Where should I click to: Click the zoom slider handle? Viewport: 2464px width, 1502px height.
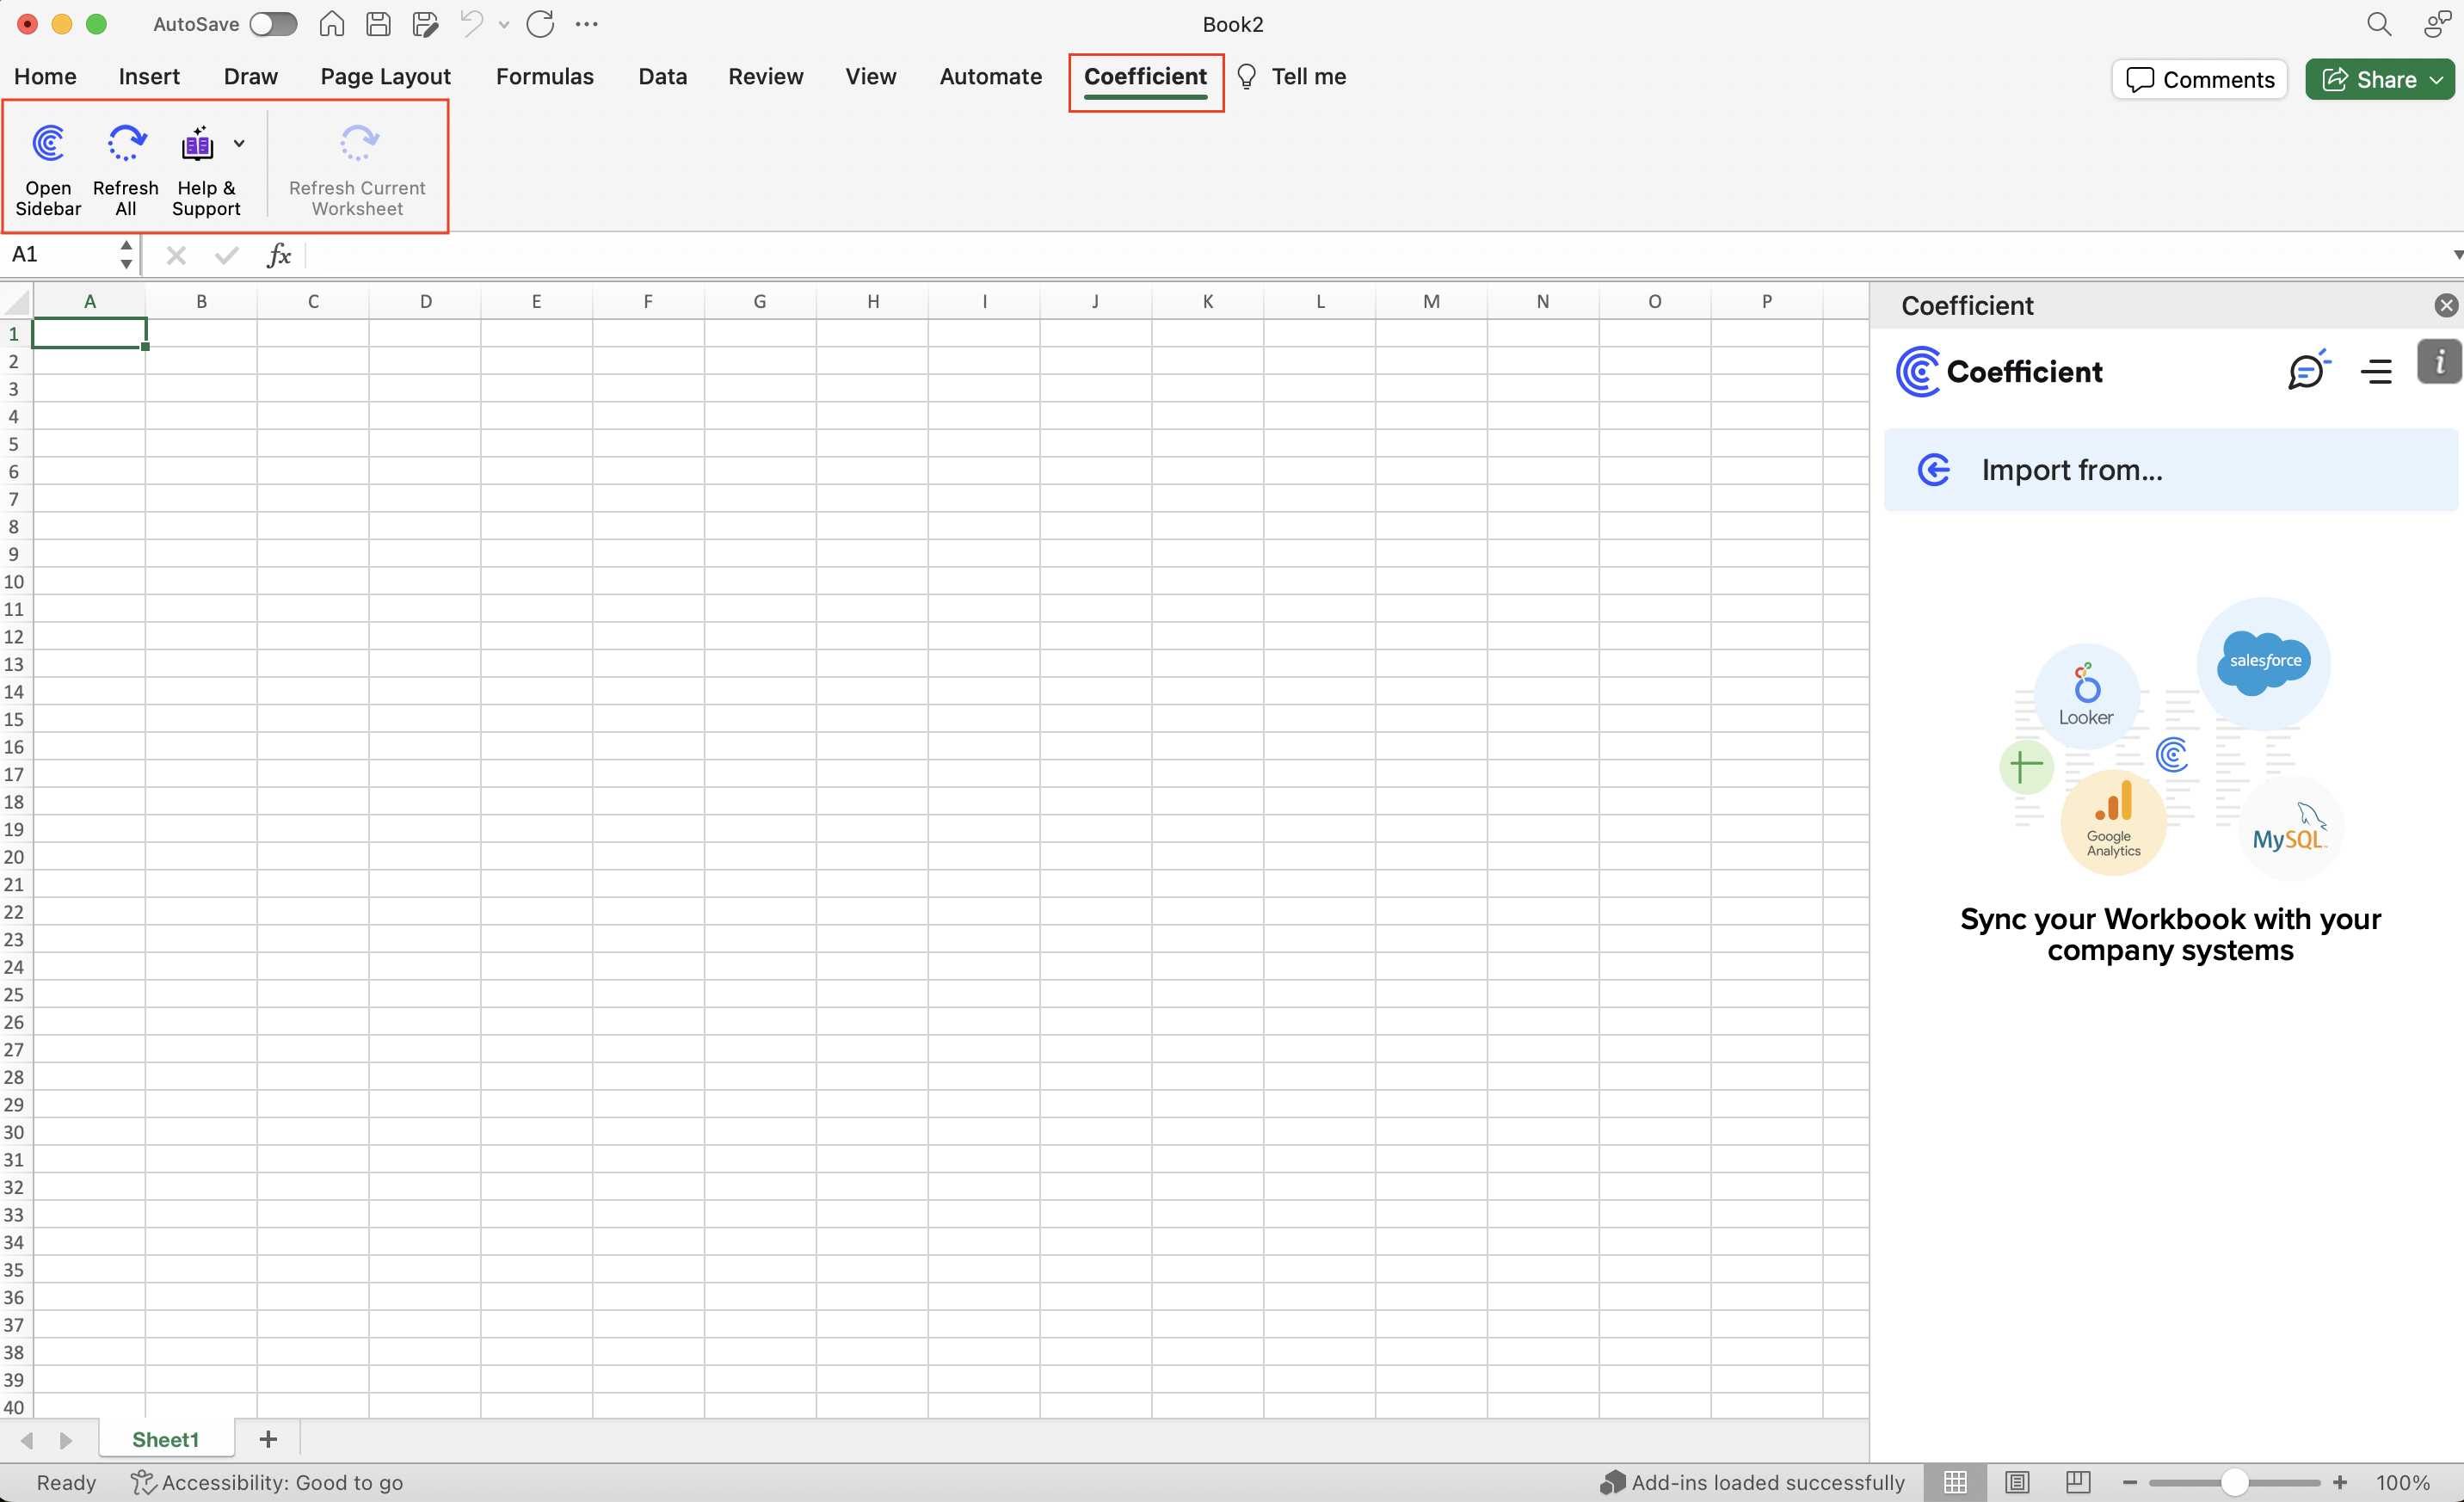pyautogui.click(x=2234, y=1483)
